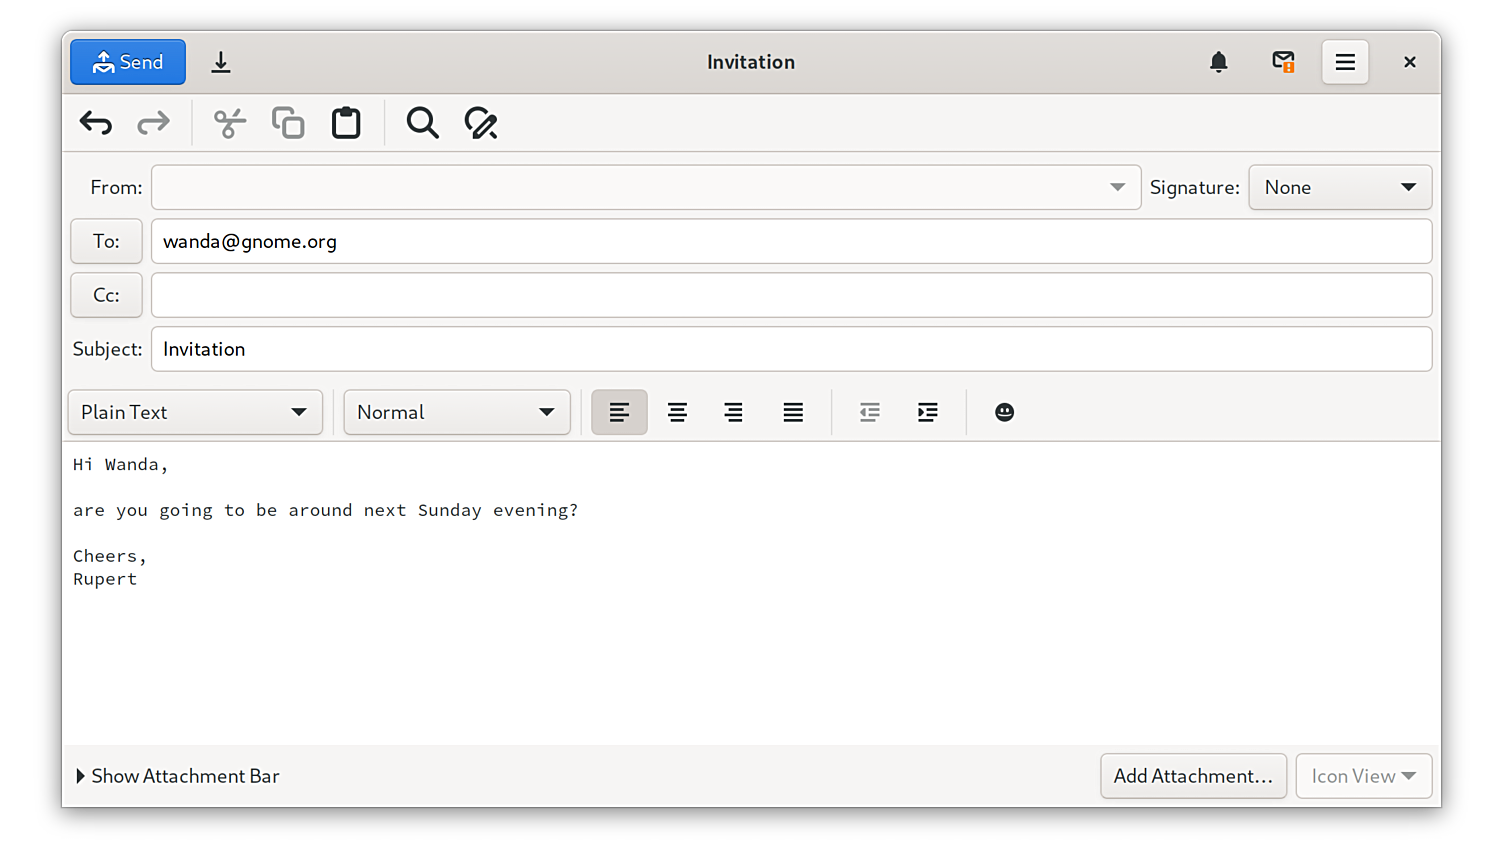Image resolution: width=1504 pixels, height=846 pixels.
Task: Open Find using the magnifier icon
Action: point(422,123)
